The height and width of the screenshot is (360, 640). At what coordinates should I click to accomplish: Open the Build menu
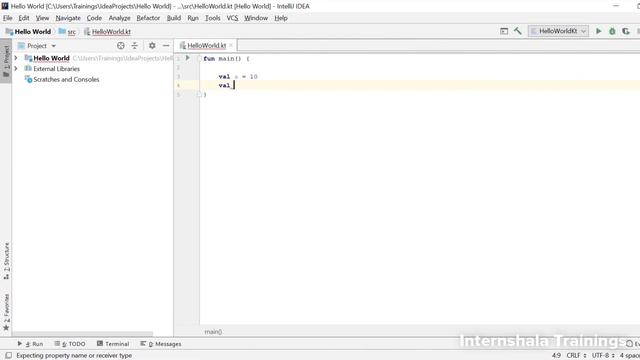[173, 18]
